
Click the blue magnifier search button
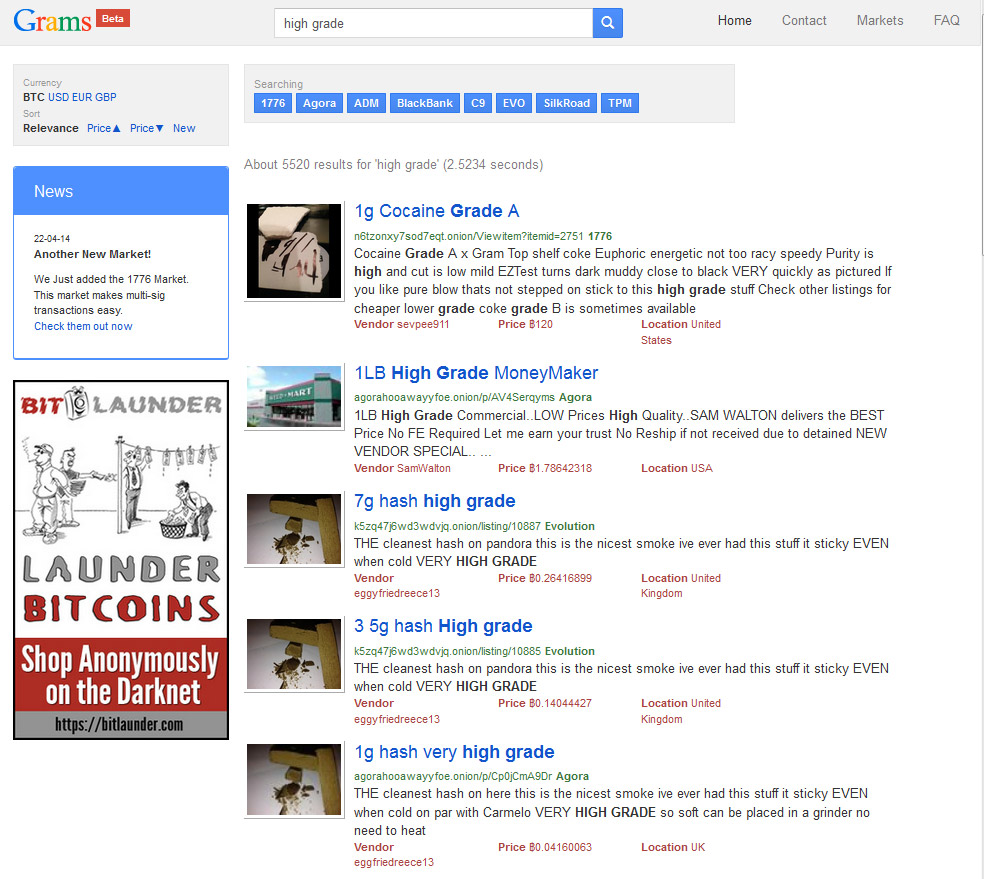pos(607,23)
